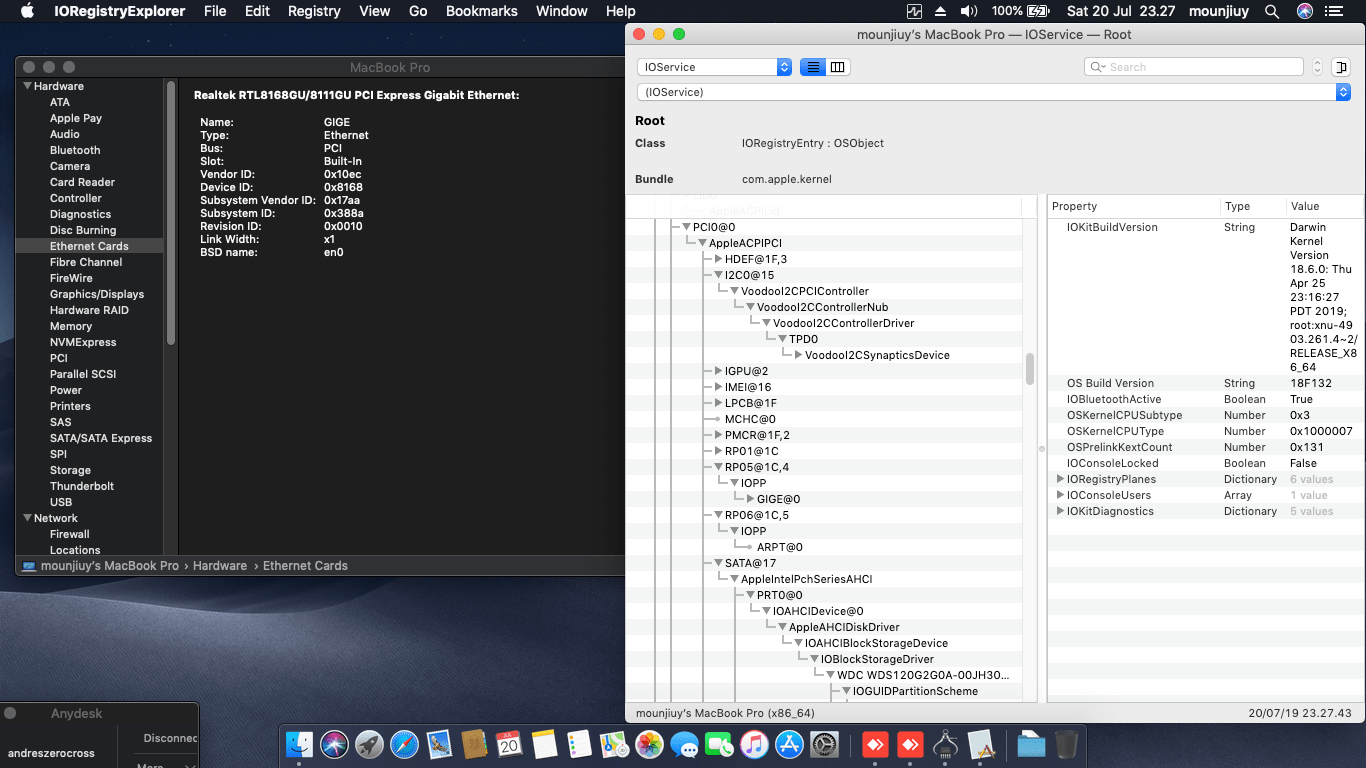Open Photos app in the Dock
This screenshot has width=1366, height=768.
(x=650, y=744)
